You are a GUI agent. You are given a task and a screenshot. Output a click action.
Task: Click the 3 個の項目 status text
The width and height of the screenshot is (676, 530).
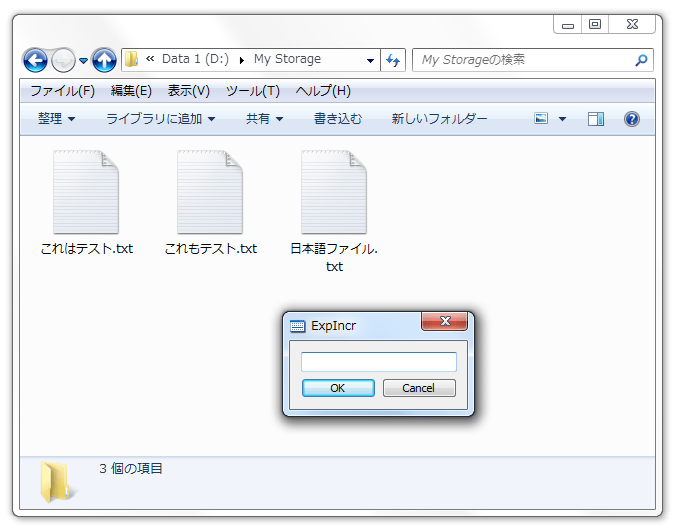point(131,469)
